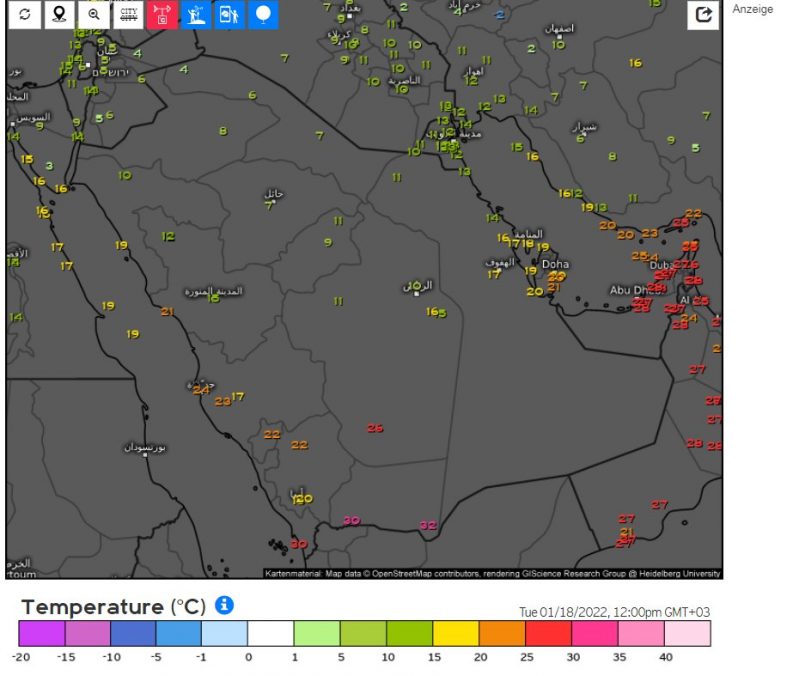The height and width of the screenshot is (676, 799).
Task: Open the location pin tool
Action: pyautogui.click(x=60, y=14)
